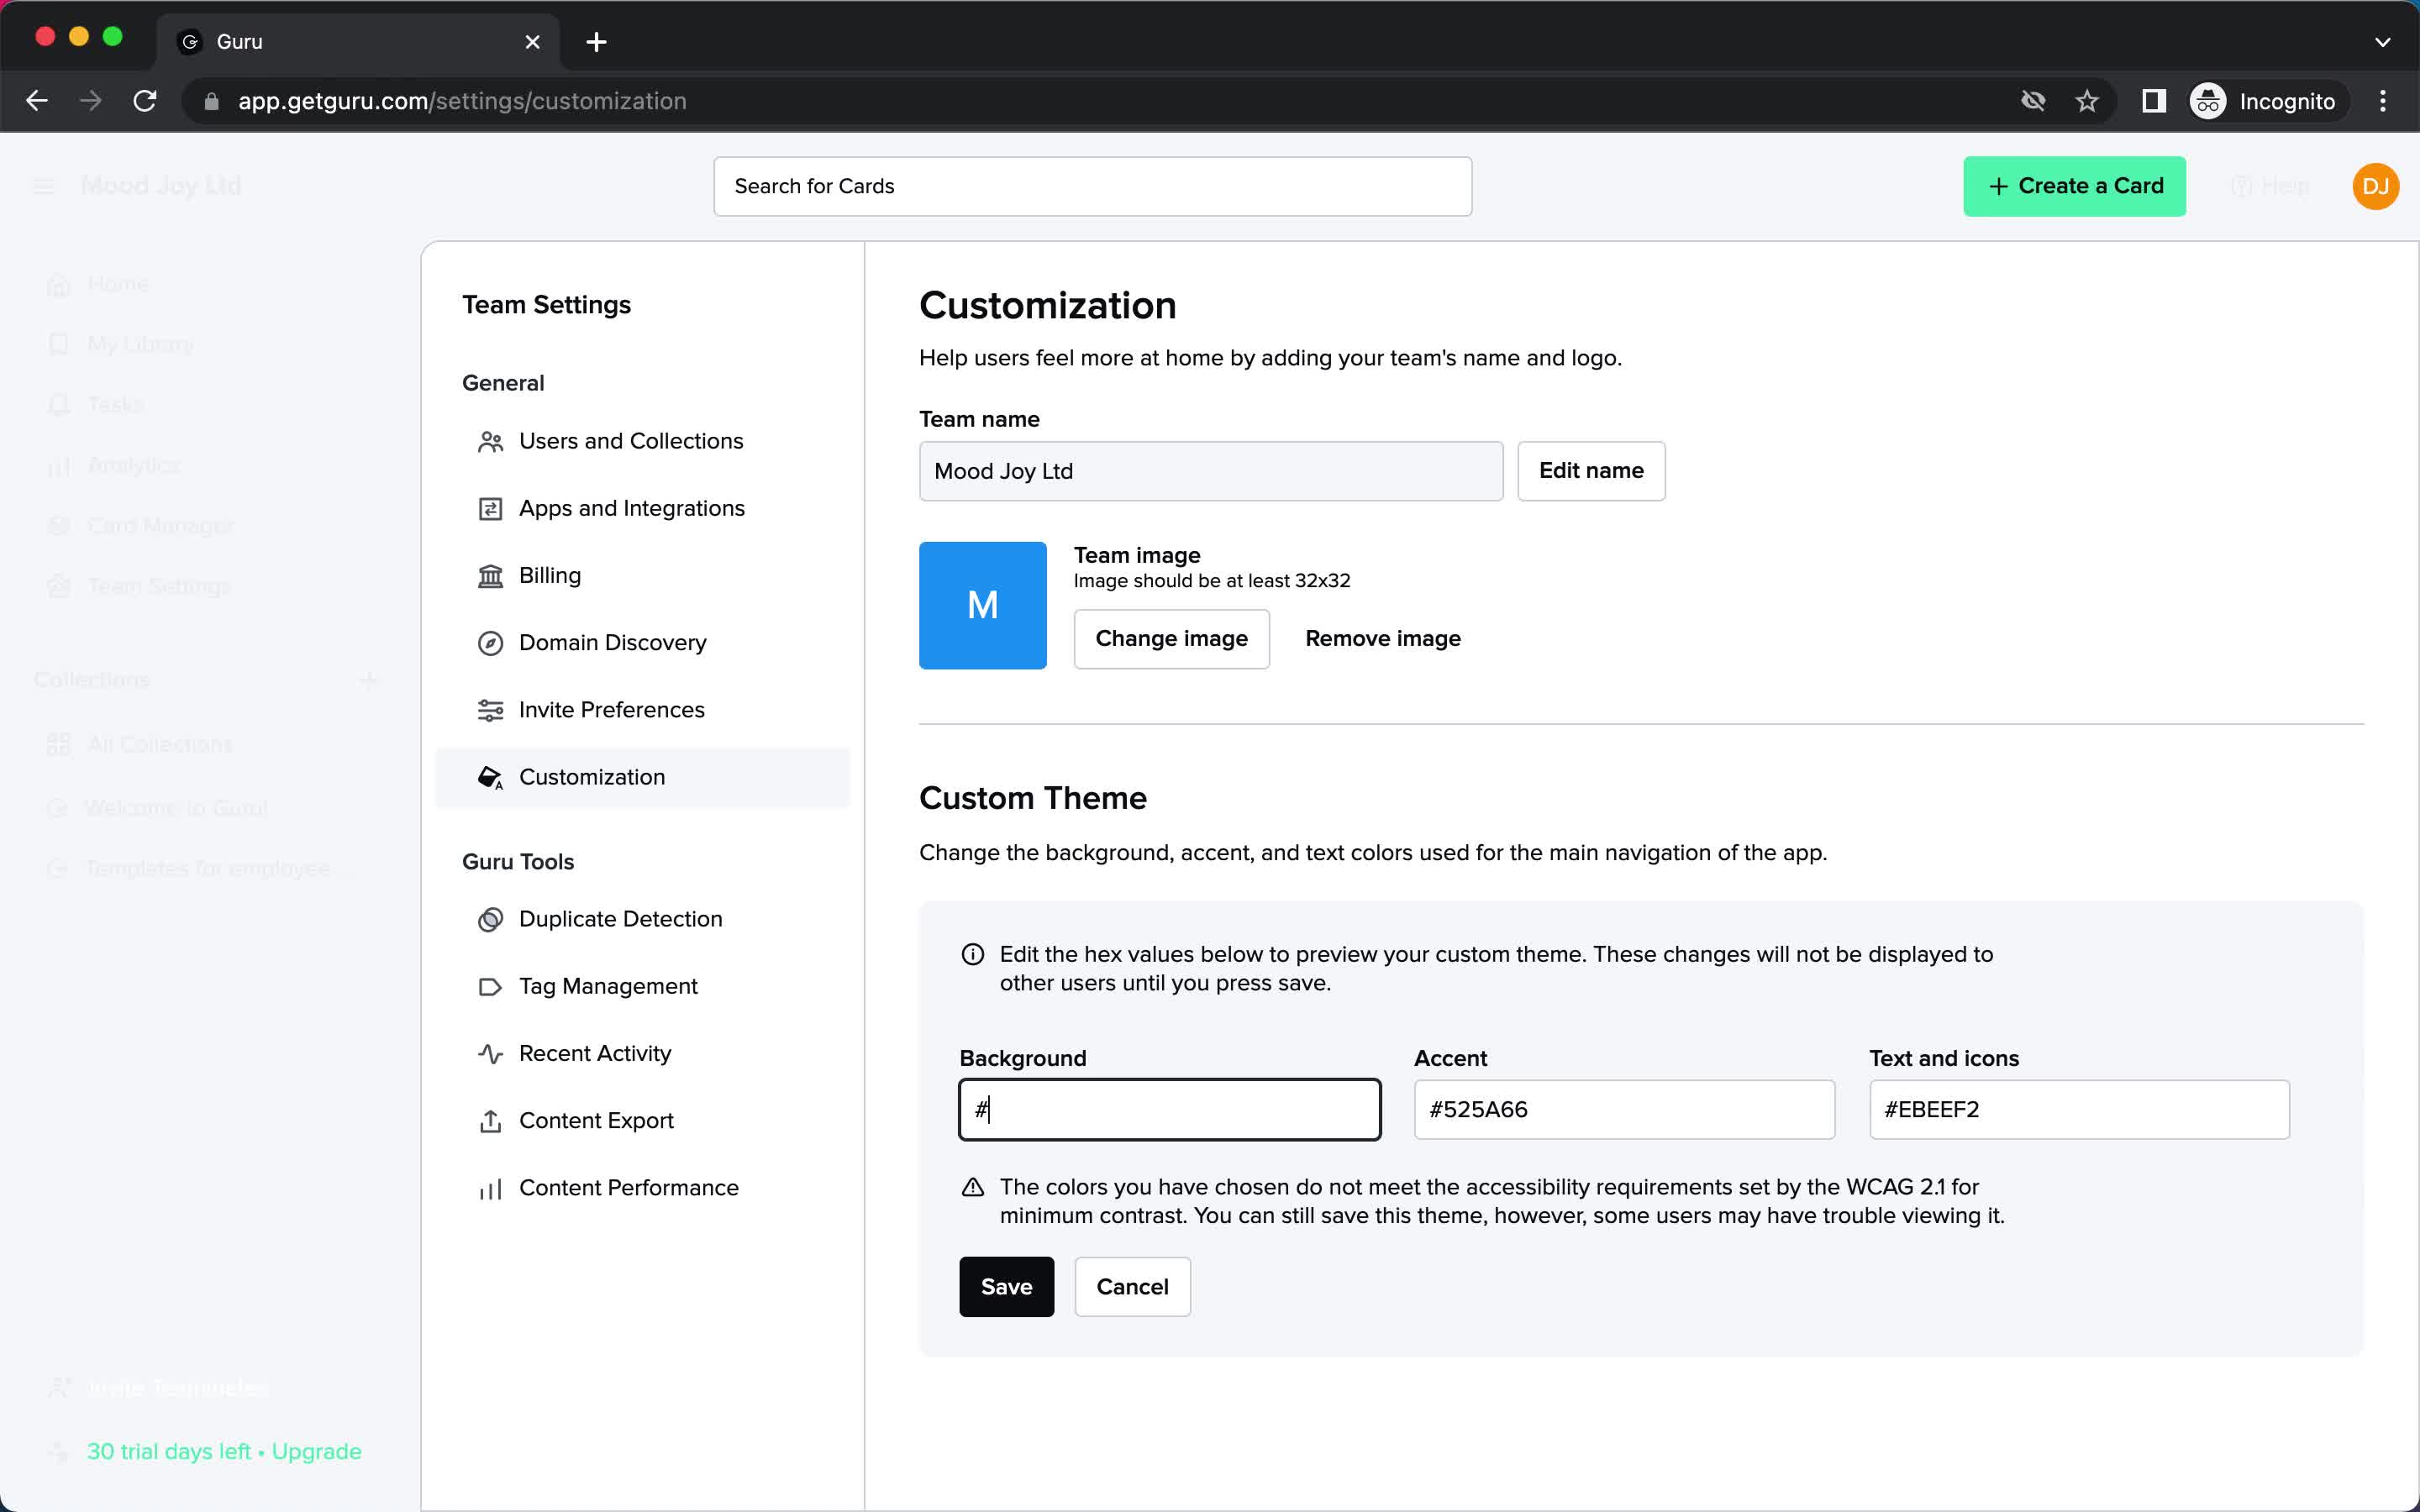Click the Users and Collections icon

coord(490,441)
